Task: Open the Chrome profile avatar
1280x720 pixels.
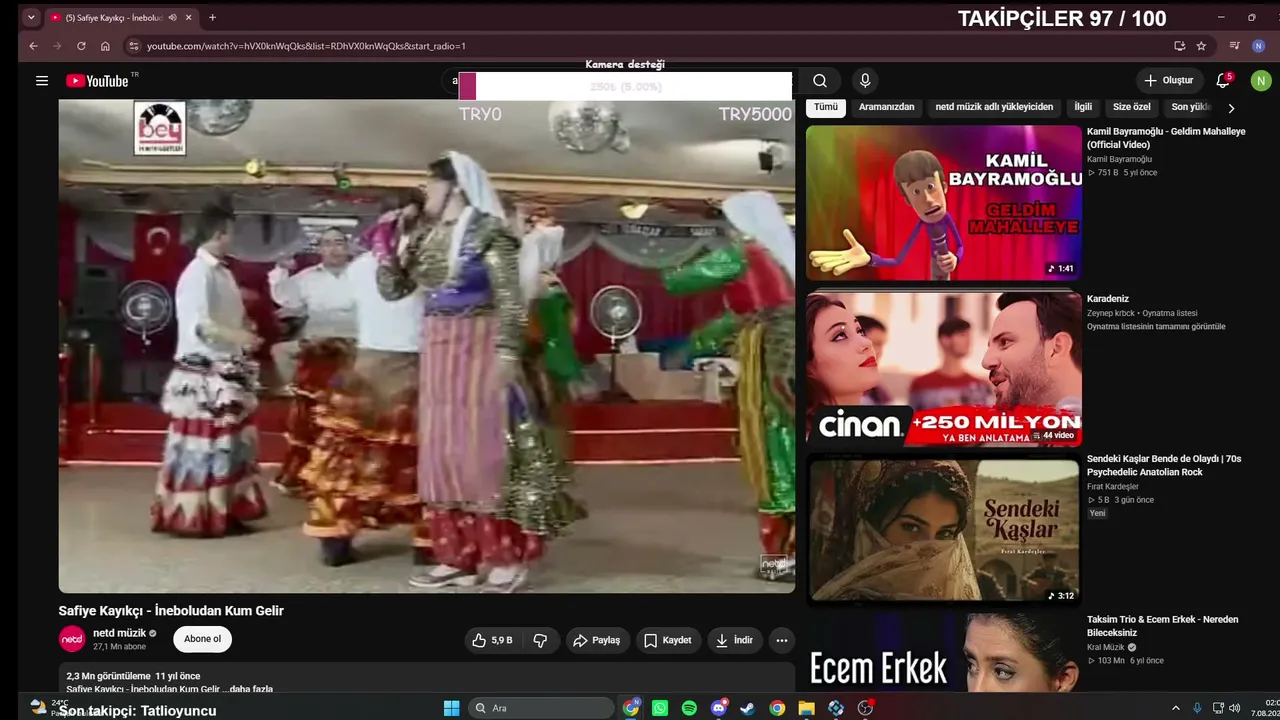Action: [x=1259, y=46]
